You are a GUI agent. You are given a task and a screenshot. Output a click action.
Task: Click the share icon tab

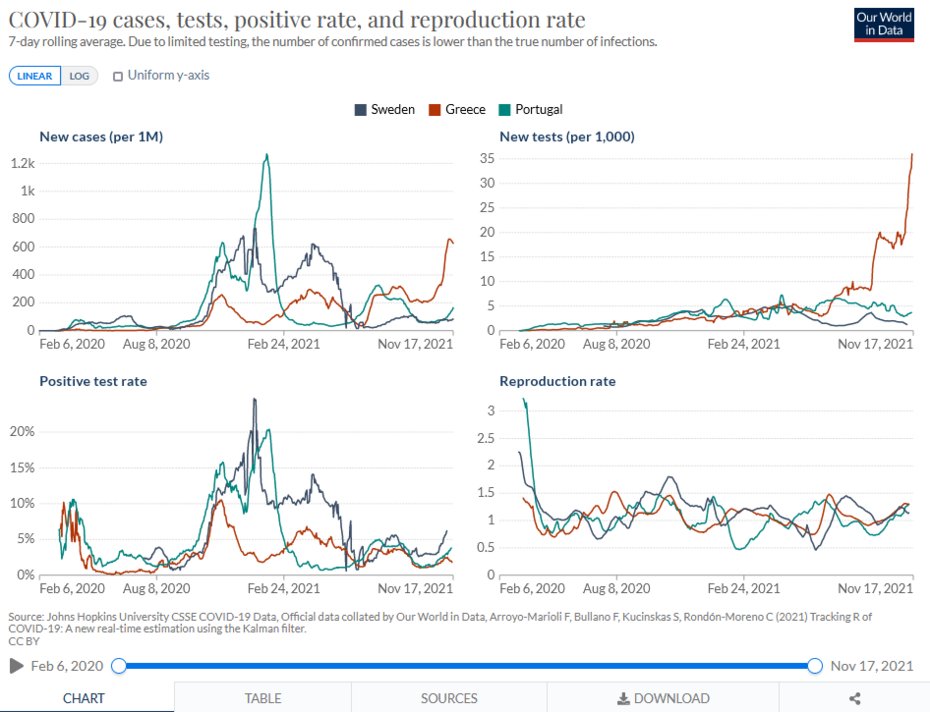pos(854,699)
